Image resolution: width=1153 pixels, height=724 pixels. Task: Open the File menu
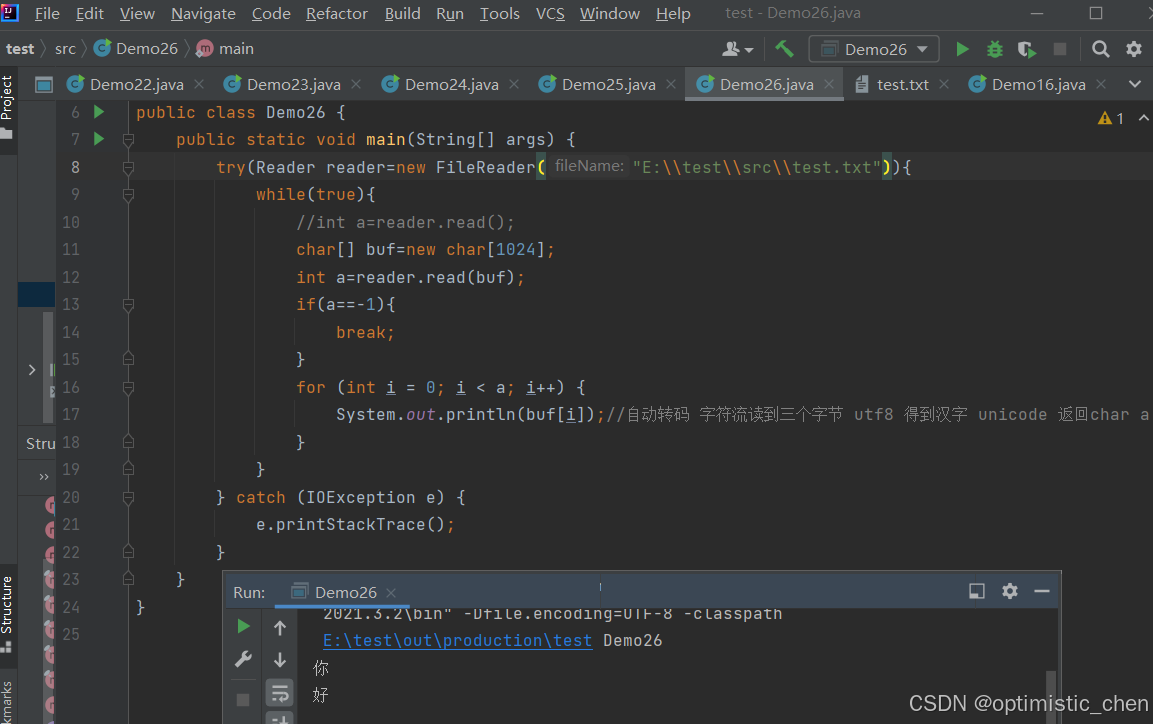pyautogui.click(x=47, y=13)
